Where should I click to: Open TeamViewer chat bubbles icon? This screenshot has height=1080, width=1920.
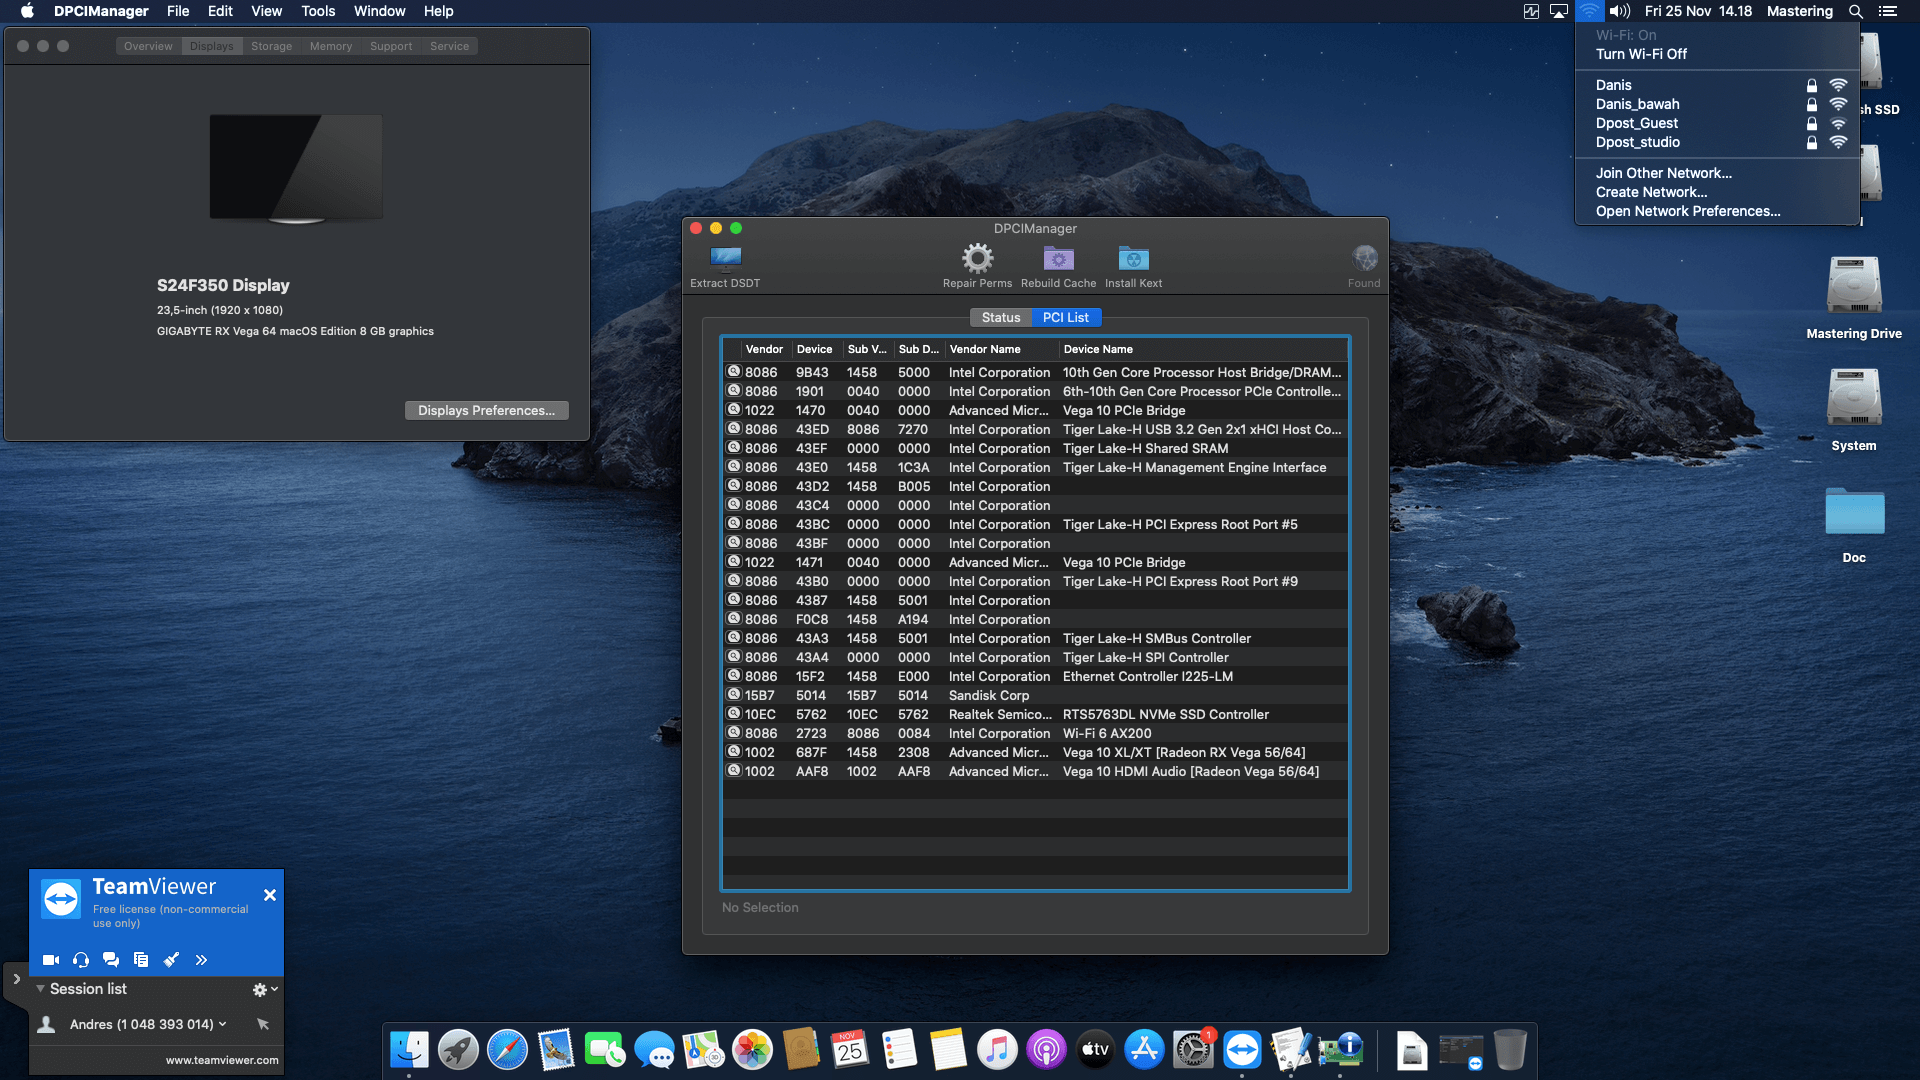(111, 960)
